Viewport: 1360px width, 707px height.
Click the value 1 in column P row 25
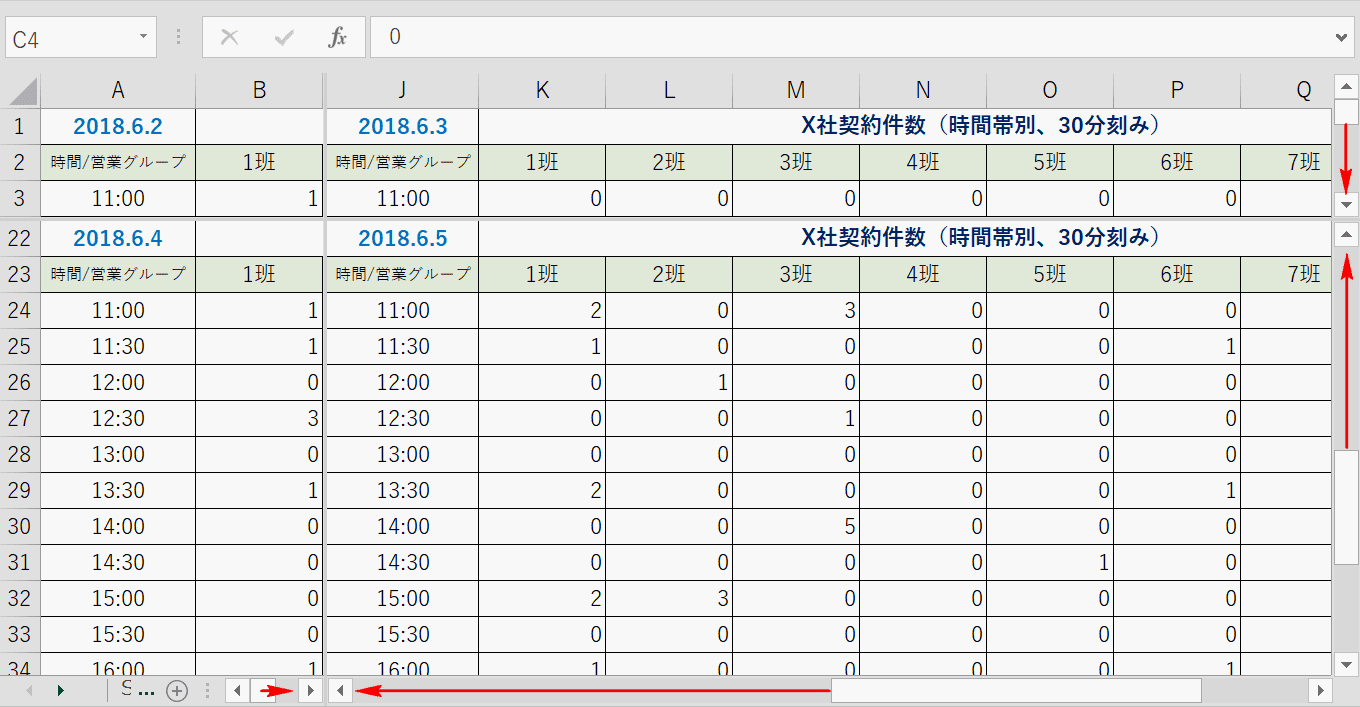point(1177,347)
